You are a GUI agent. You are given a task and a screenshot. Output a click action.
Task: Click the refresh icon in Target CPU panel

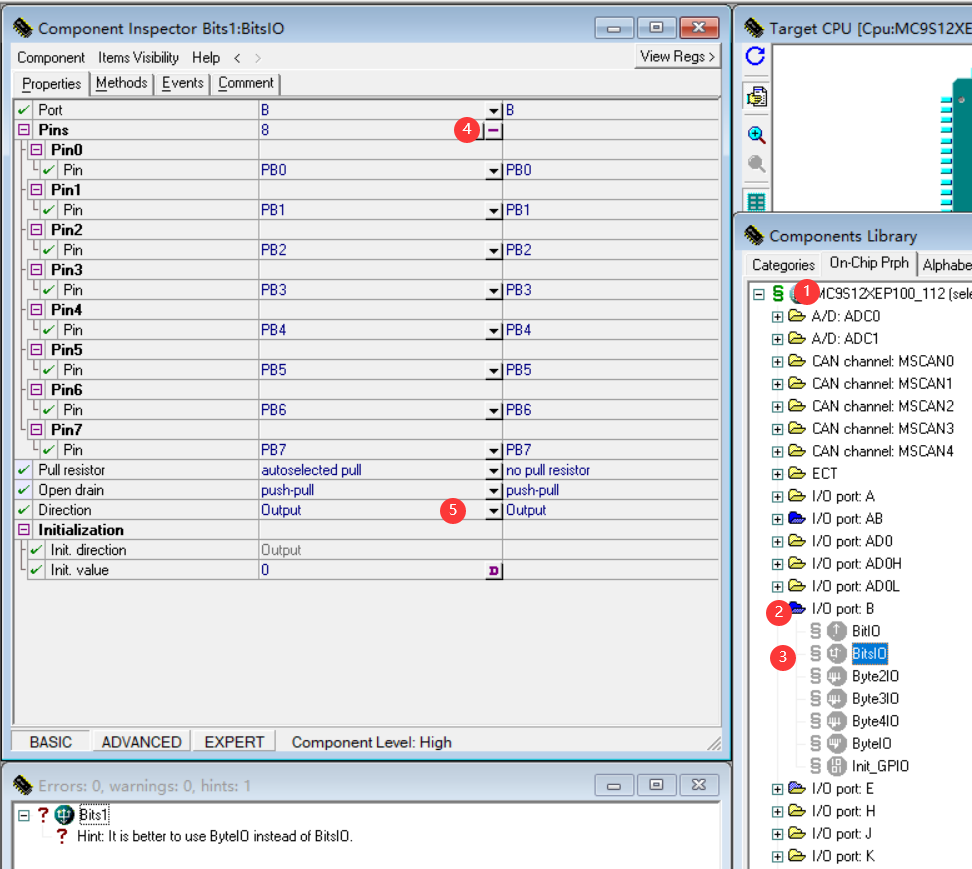(755, 56)
